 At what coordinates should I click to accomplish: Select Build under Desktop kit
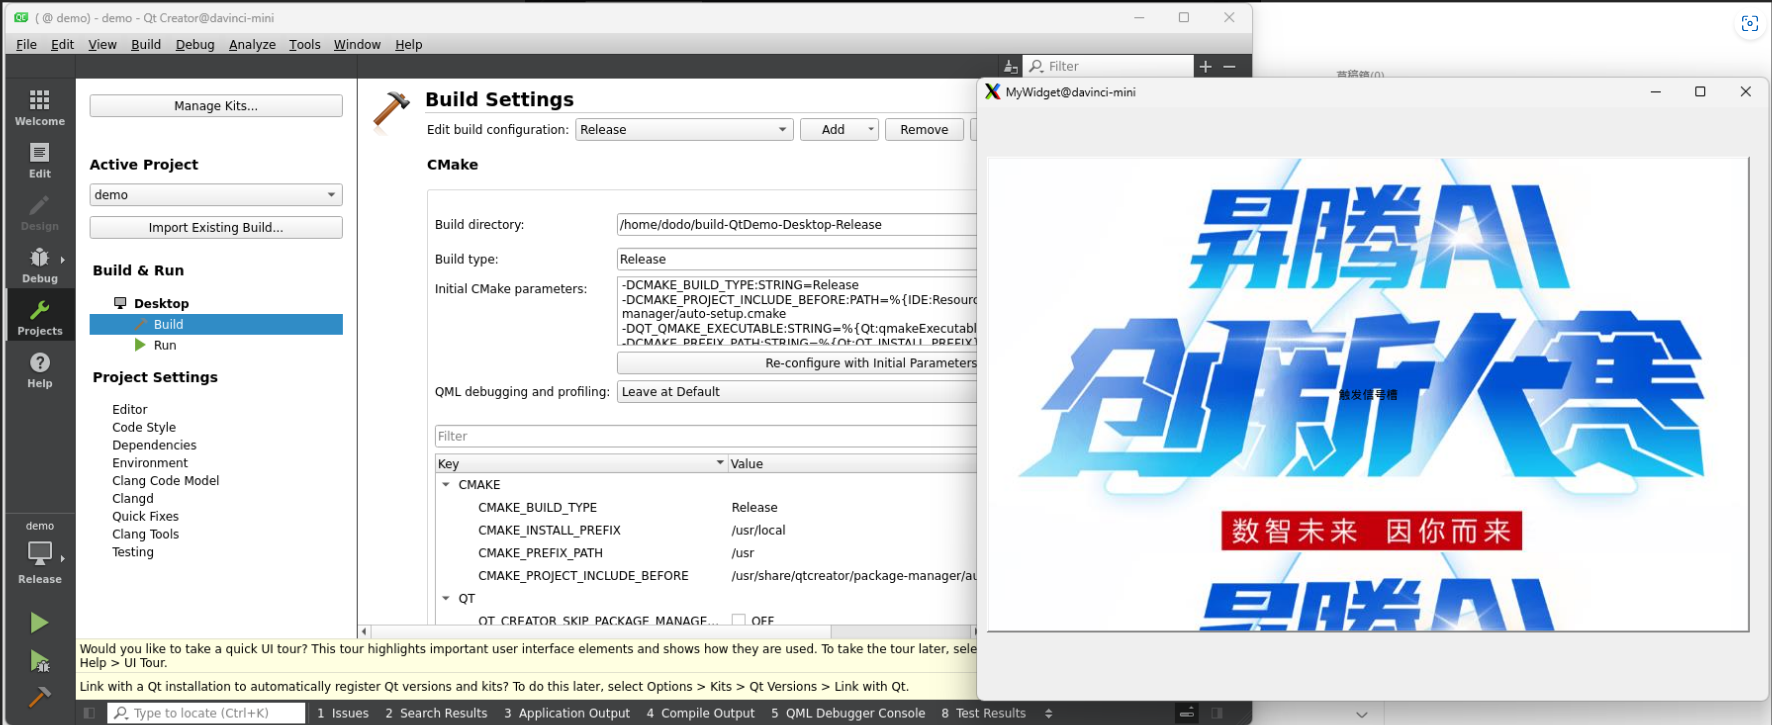[x=216, y=325]
